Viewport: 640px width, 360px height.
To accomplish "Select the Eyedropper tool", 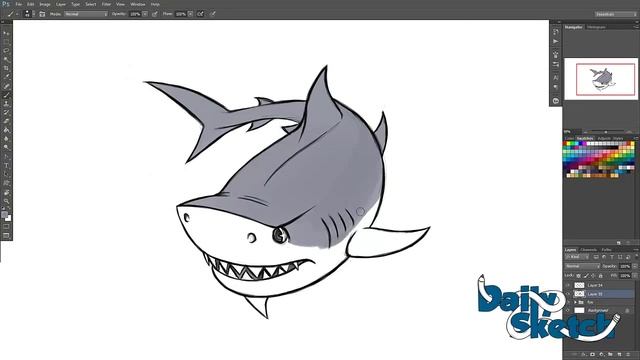I will 6,77.
